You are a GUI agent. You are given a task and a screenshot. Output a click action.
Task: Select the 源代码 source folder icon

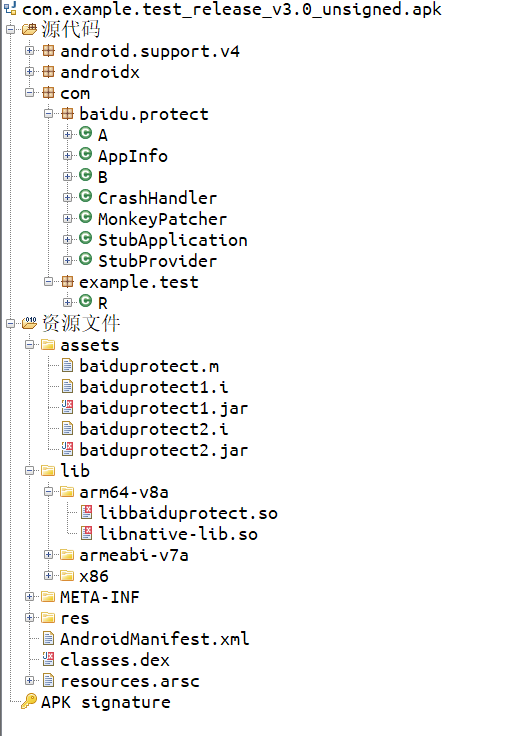(x=30, y=30)
